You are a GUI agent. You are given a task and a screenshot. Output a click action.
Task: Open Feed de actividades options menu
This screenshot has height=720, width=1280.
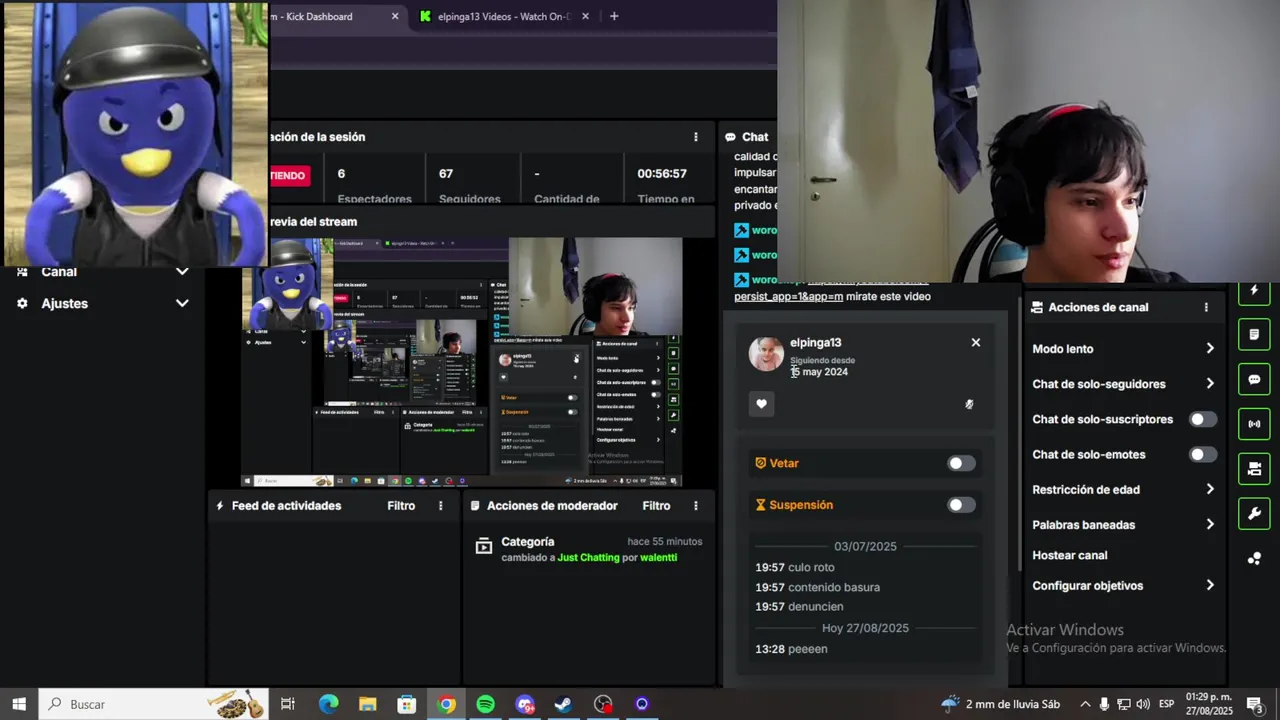point(440,506)
